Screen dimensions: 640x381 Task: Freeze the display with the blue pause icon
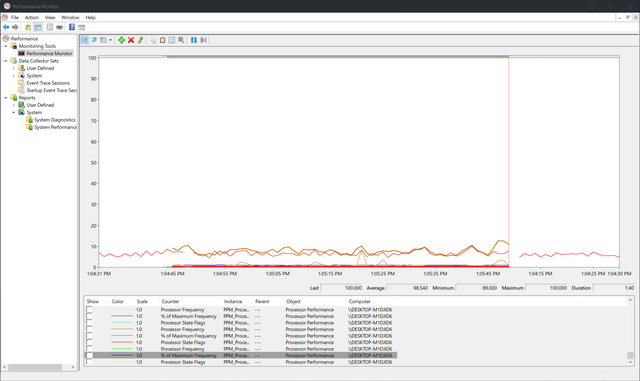pyautogui.click(x=194, y=40)
